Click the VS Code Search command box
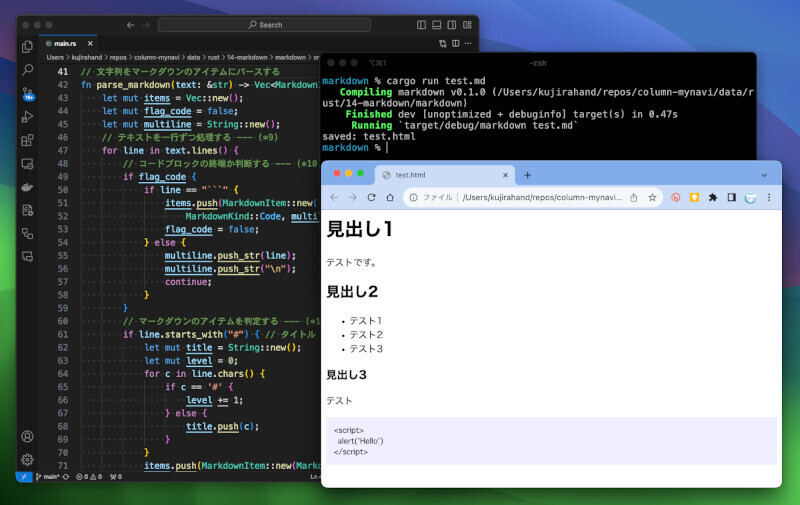Screen dimensions: 800x505 pos(265,24)
